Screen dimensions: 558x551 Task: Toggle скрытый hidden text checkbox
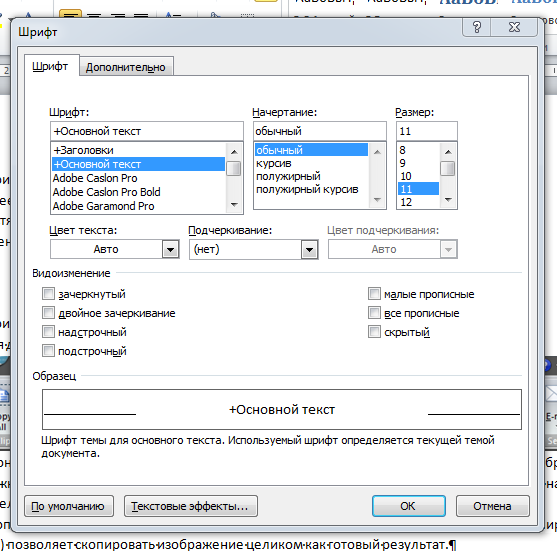374,332
